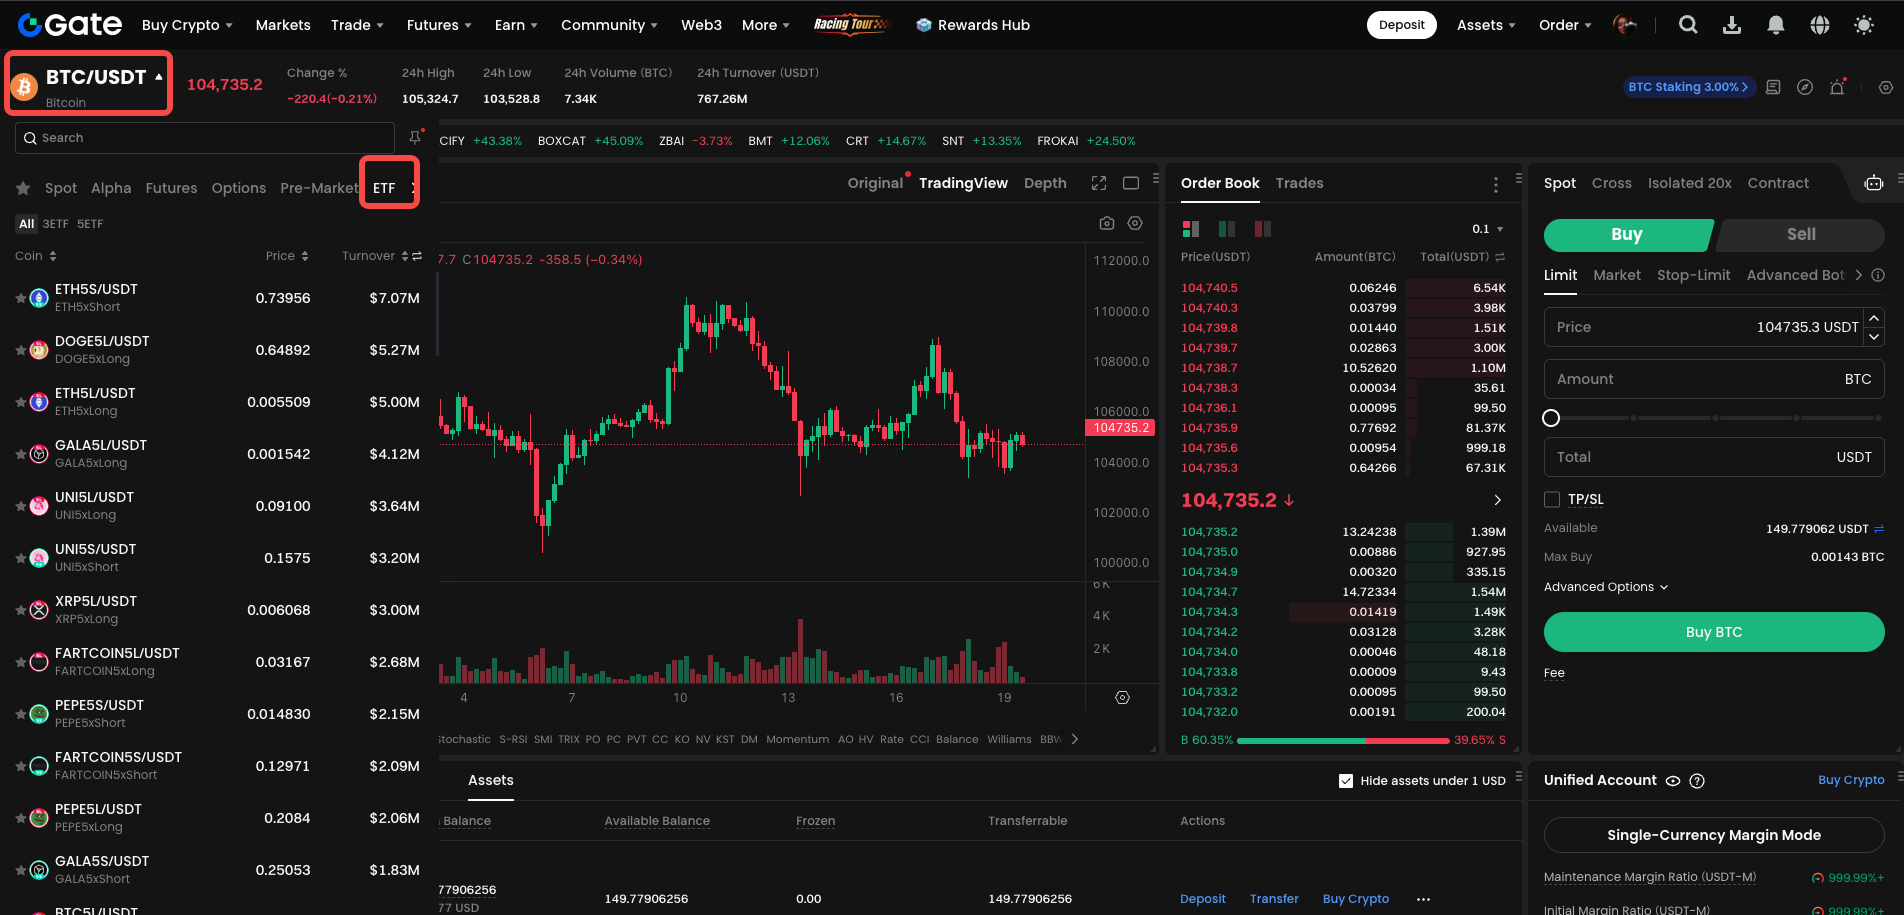The image size is (1904, 915).
Task: Expand the chart to fullscreen
Action: [x=1099, y=183]
